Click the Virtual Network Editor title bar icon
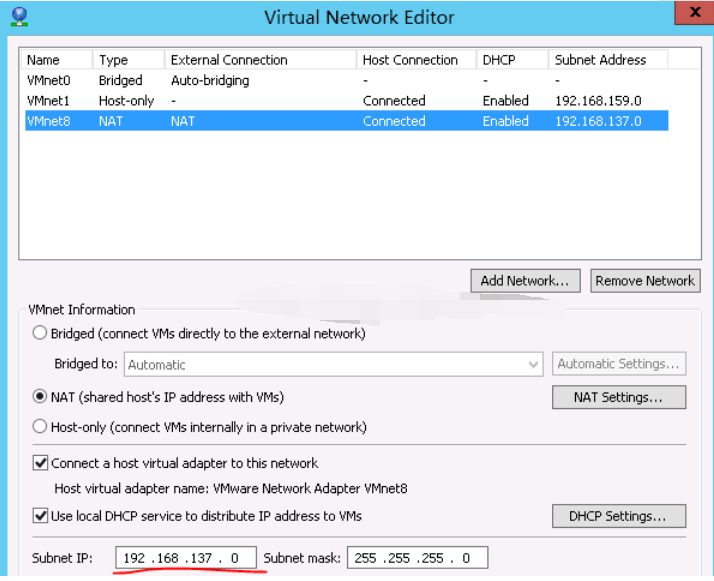Viewport: 714px width, 581px height. [19, 17]
